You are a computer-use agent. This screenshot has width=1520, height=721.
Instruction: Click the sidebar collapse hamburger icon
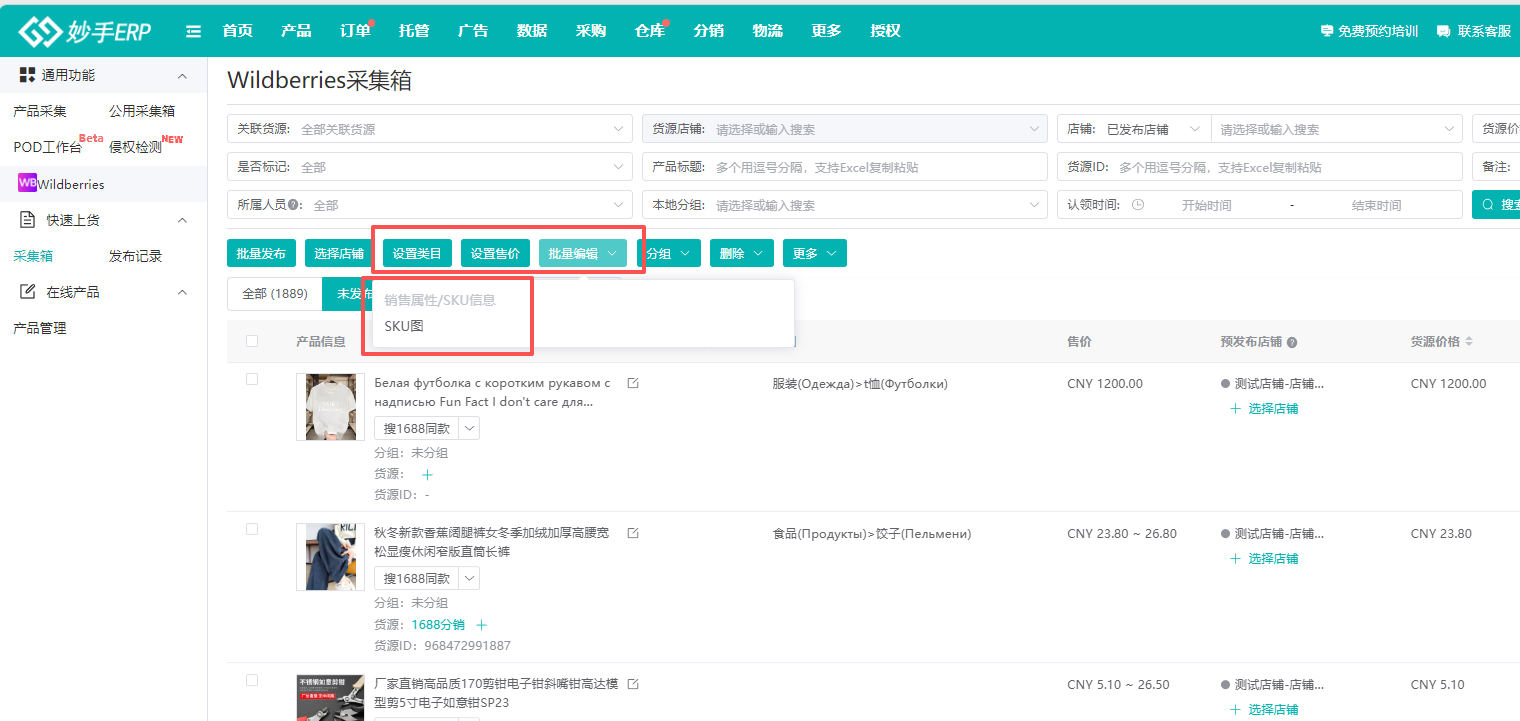click(x=194, y=31)
